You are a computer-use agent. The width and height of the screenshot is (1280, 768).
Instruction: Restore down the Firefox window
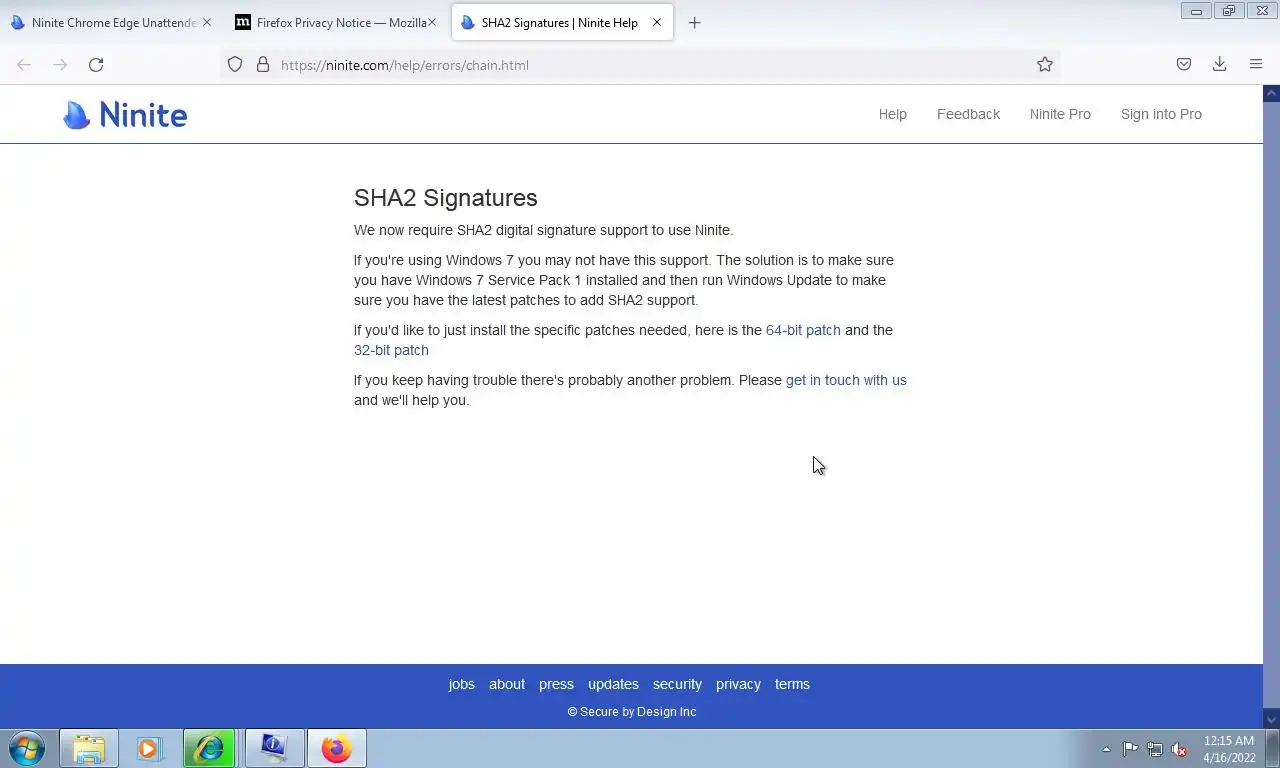click(x=1229, y=11)
